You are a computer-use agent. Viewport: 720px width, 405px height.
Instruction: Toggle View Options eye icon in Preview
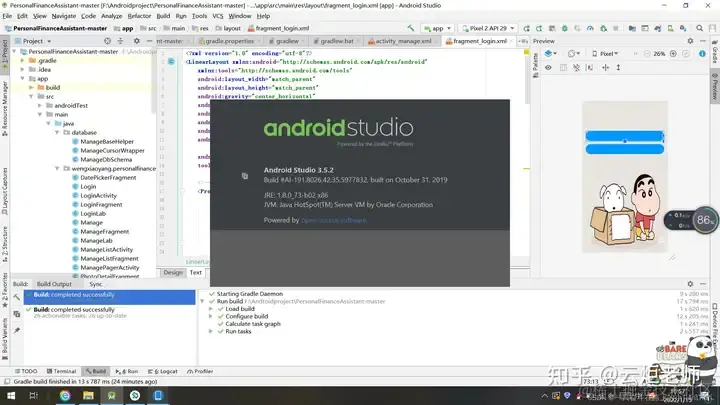(x=548, y=68)
